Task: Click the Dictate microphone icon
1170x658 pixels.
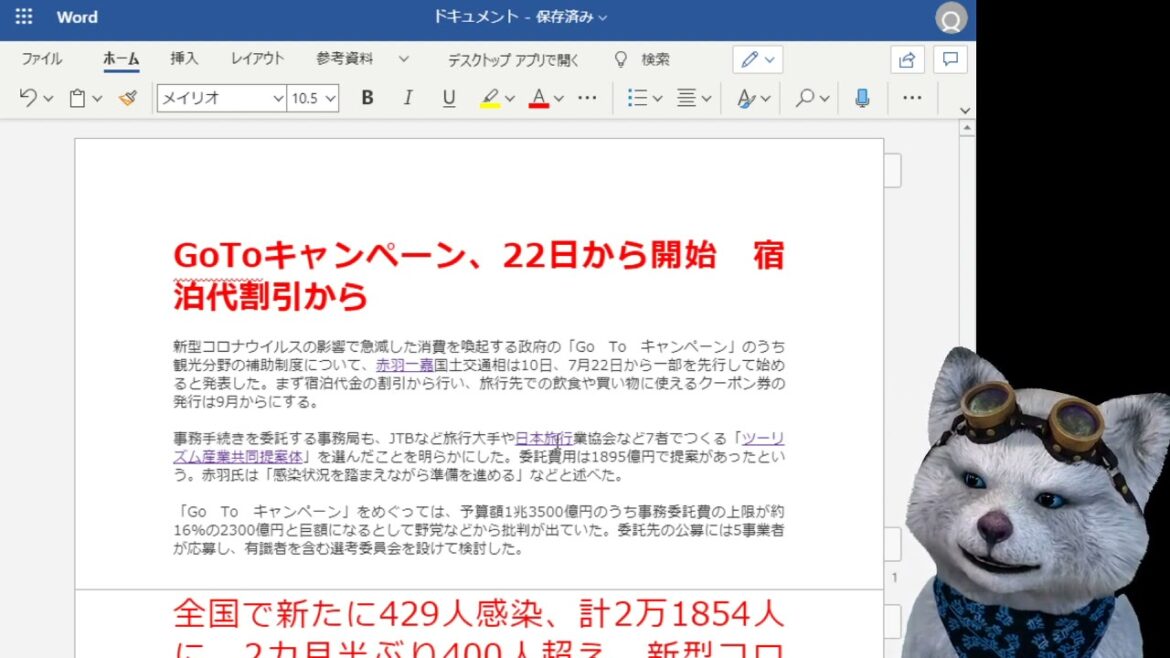Action: pyautogui.click(x=862, y=98)
